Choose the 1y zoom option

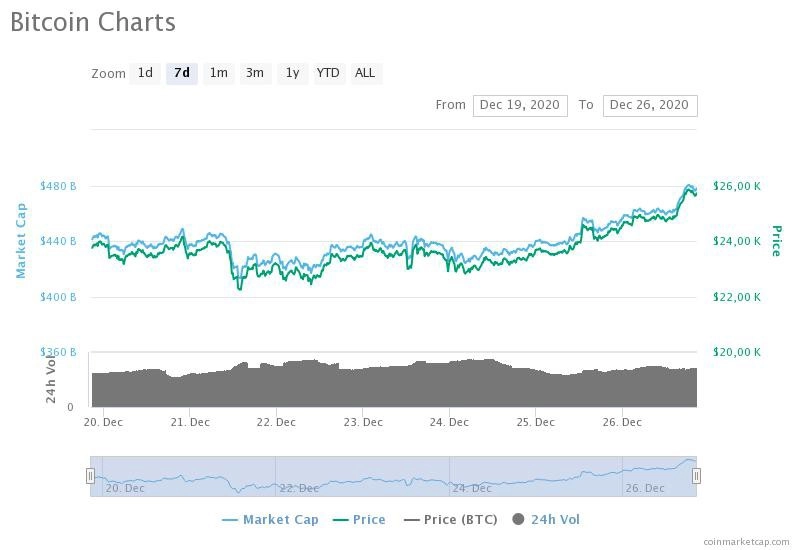[292, 73]
